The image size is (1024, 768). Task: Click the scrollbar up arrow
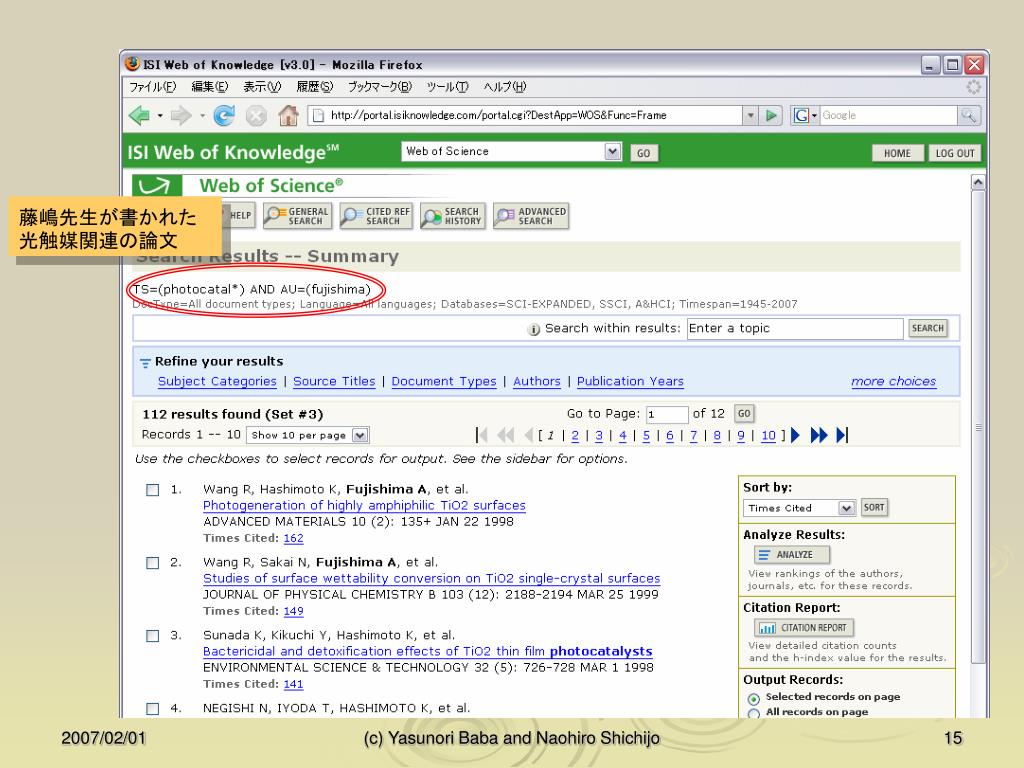tap(978, 183)
